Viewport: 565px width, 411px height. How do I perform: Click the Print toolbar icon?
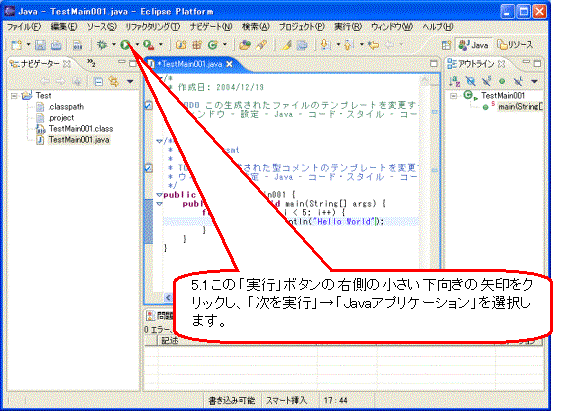56,45
